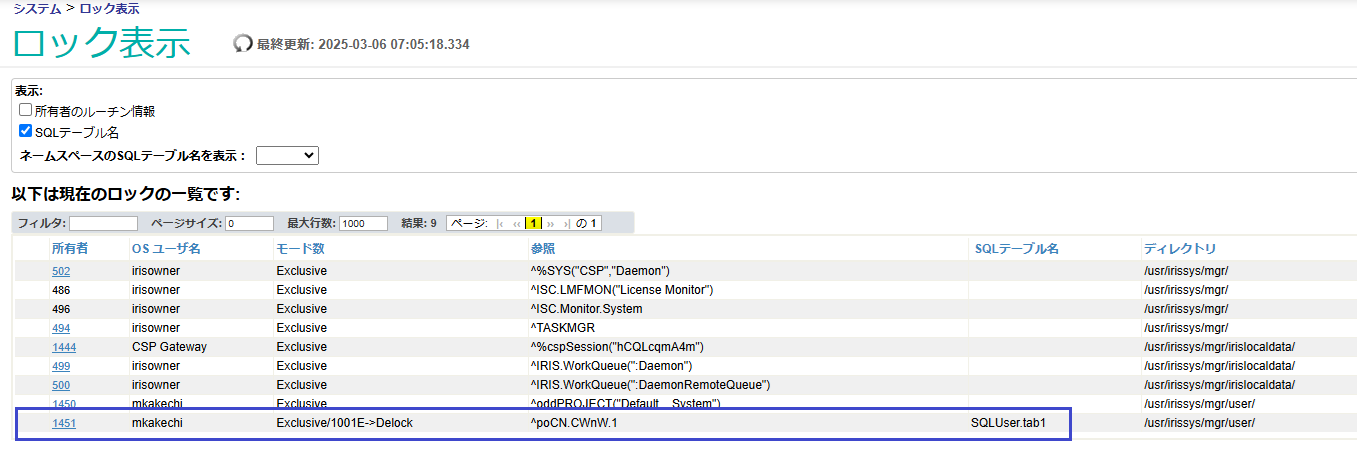The height and width of the screenshot is (455, 1357).
Task: Click the ページサイズ input field
Action: 249,223
